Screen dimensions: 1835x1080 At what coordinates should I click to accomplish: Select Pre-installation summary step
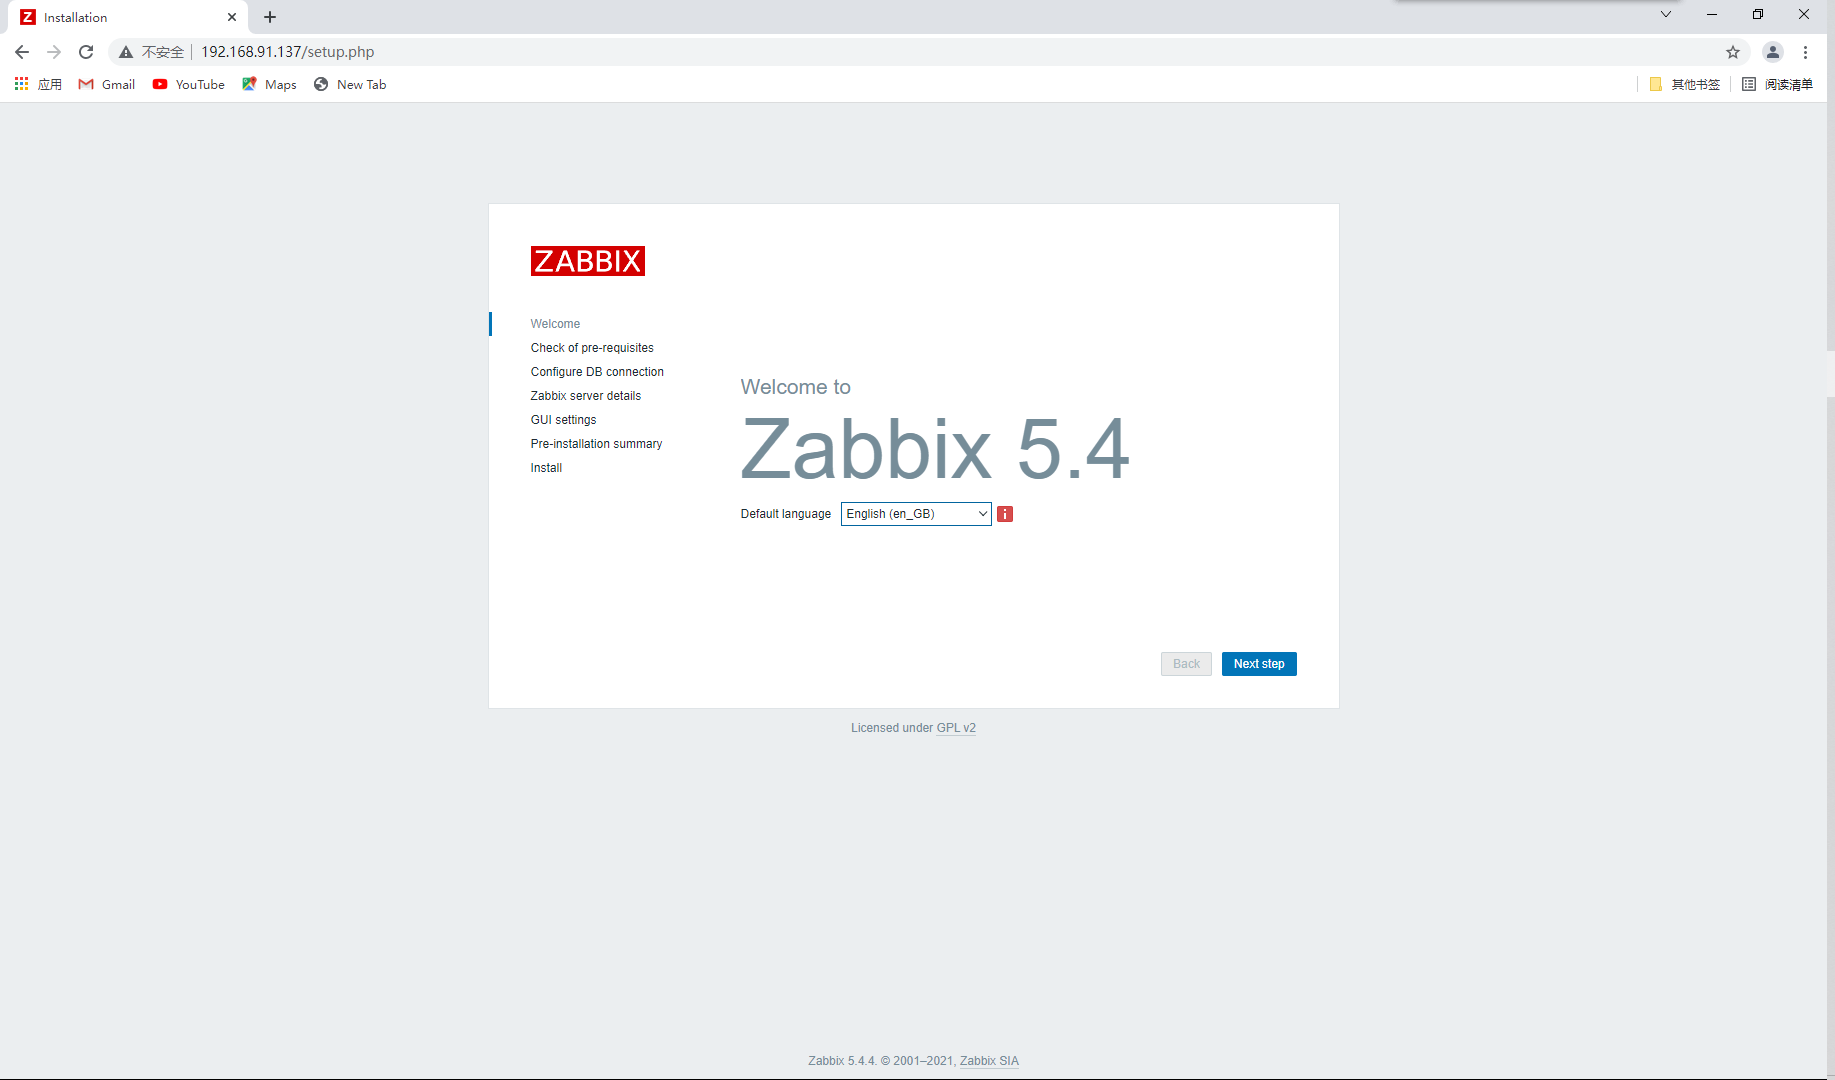click(x=596, y=444)
